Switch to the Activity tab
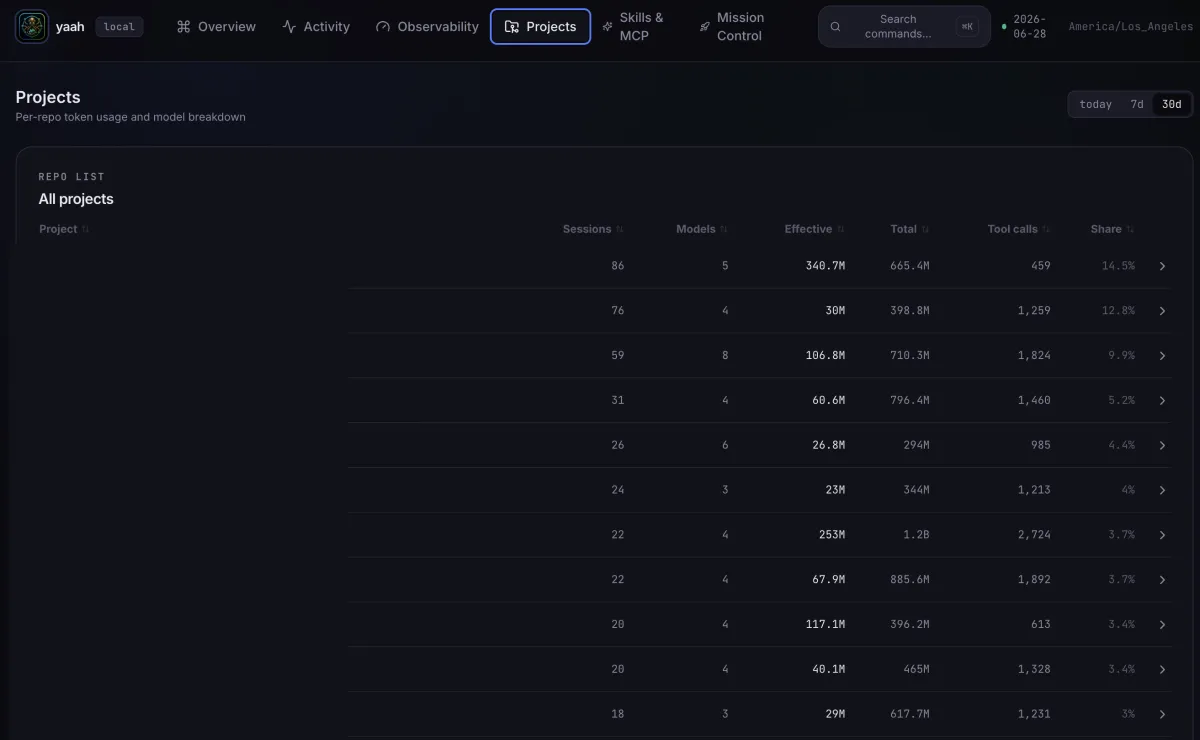The width and height of the screenshot is (1200, 740). [316, 27]
